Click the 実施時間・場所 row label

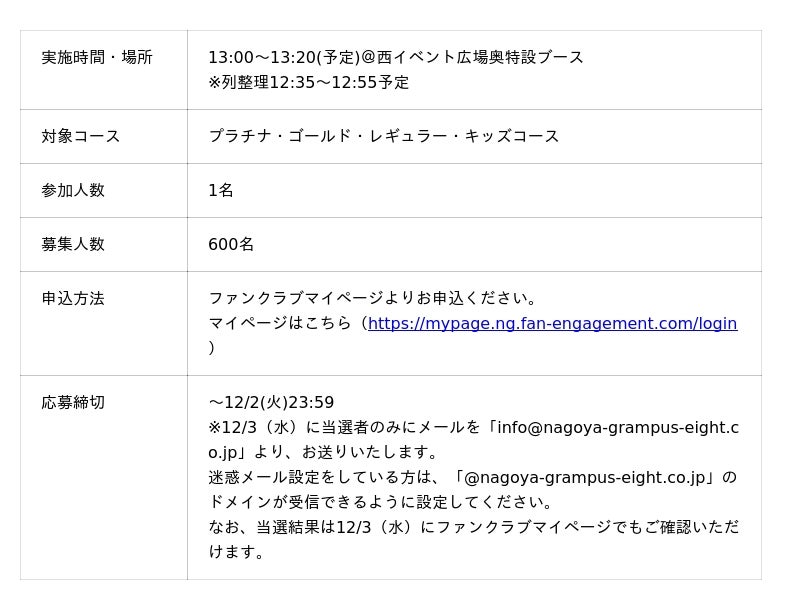click(97, 58)
